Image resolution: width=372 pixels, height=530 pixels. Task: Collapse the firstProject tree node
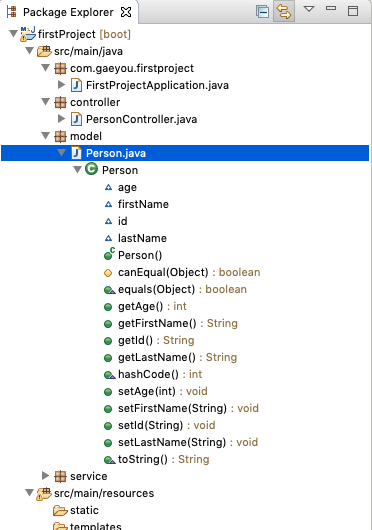14,34
